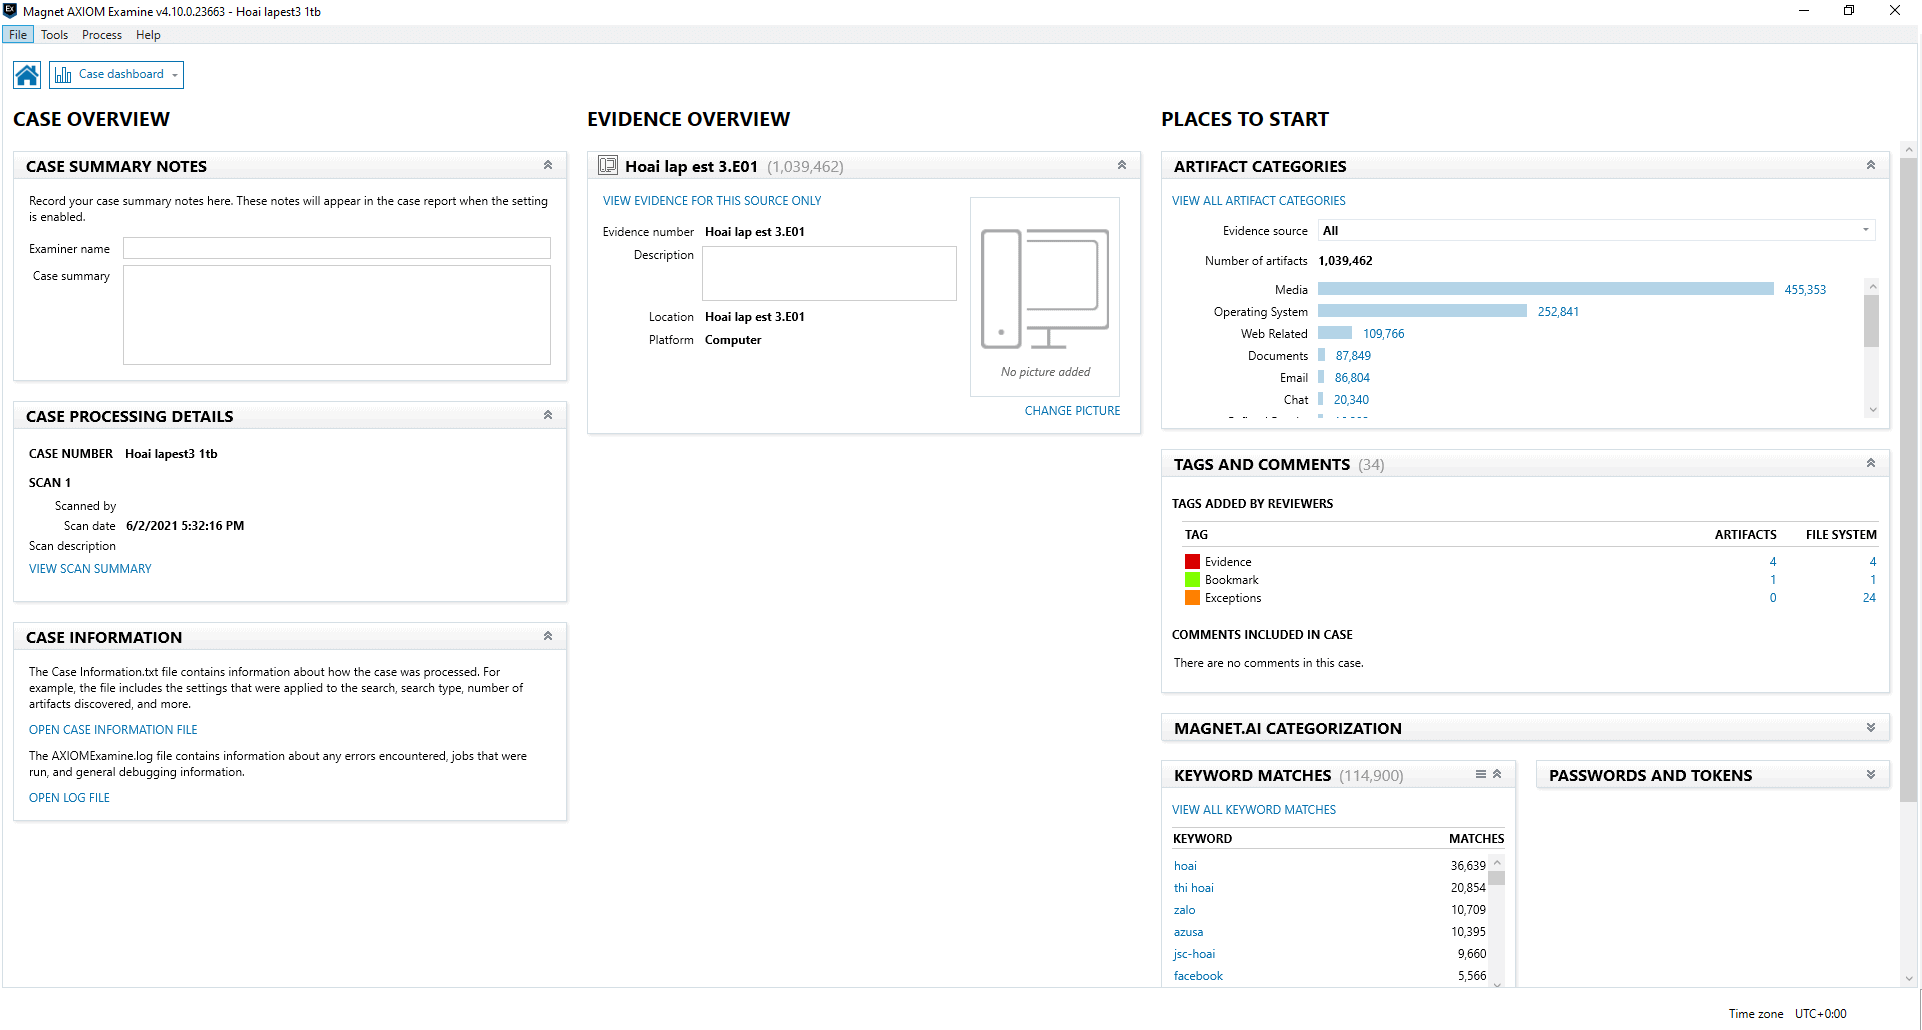Viewport: 1922px width, 1030px height.
Task: Open the 'azusa' keyword matches
Action: (1188, 932)
